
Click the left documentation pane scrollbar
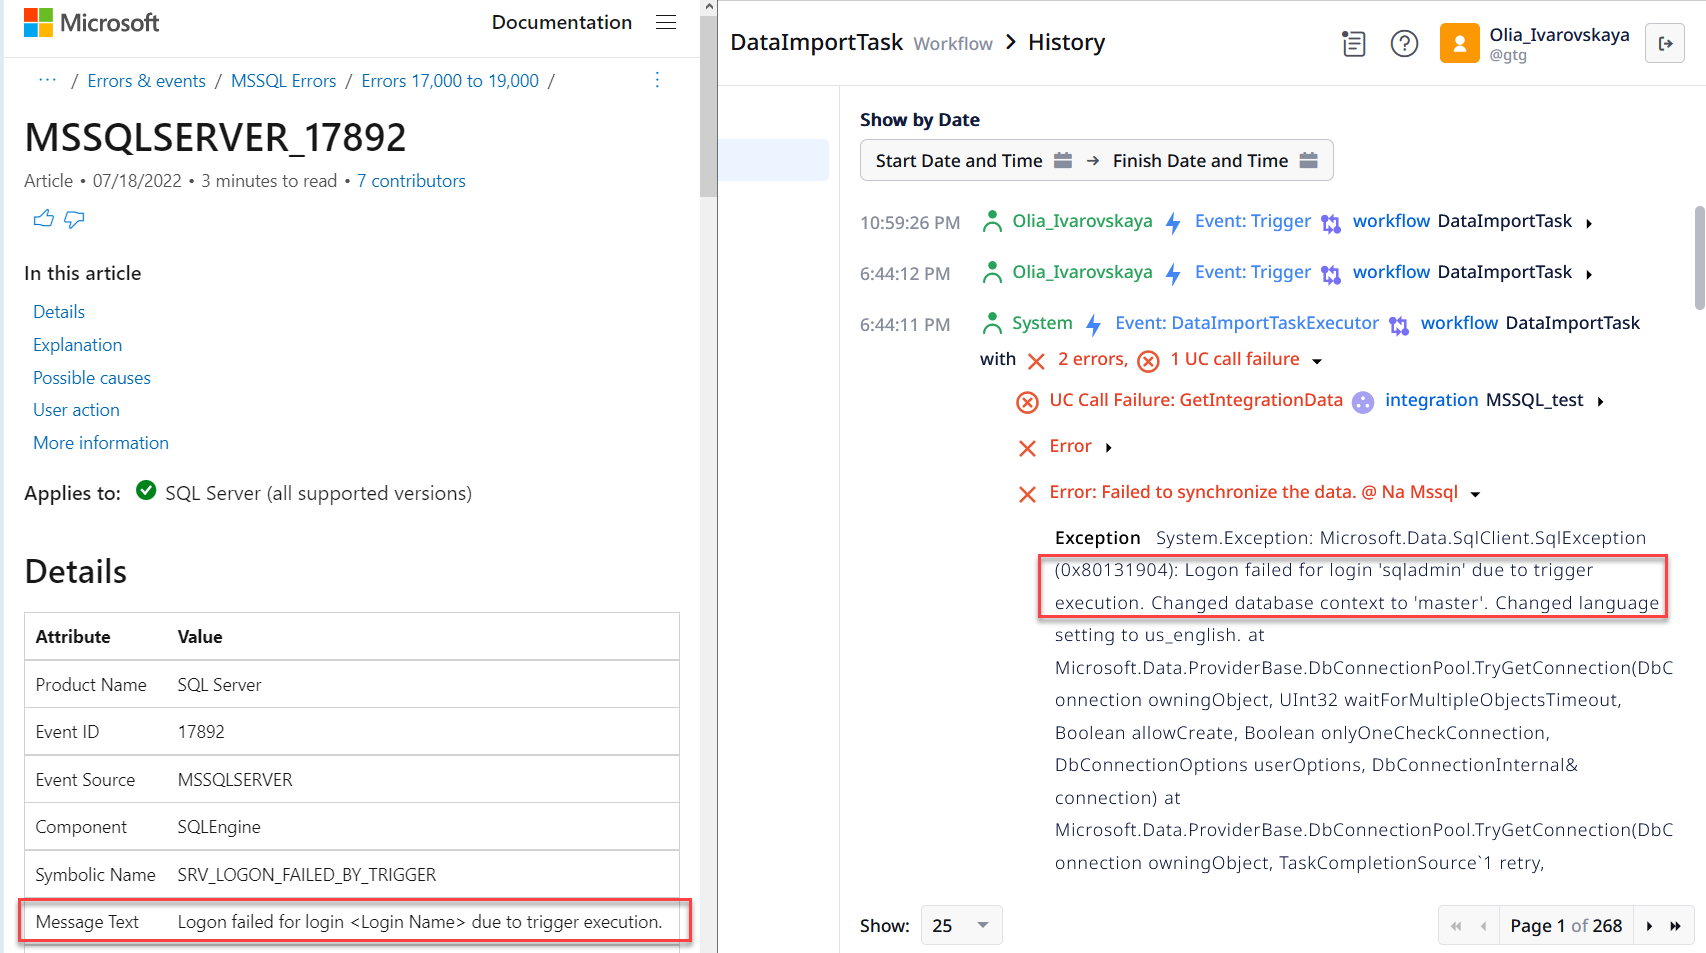[708, 105]
